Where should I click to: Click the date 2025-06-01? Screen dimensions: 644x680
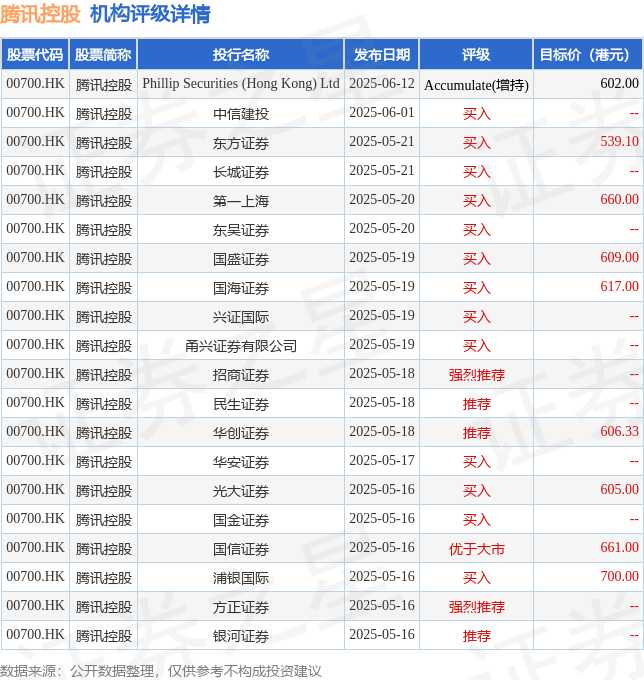coord(382,113)
